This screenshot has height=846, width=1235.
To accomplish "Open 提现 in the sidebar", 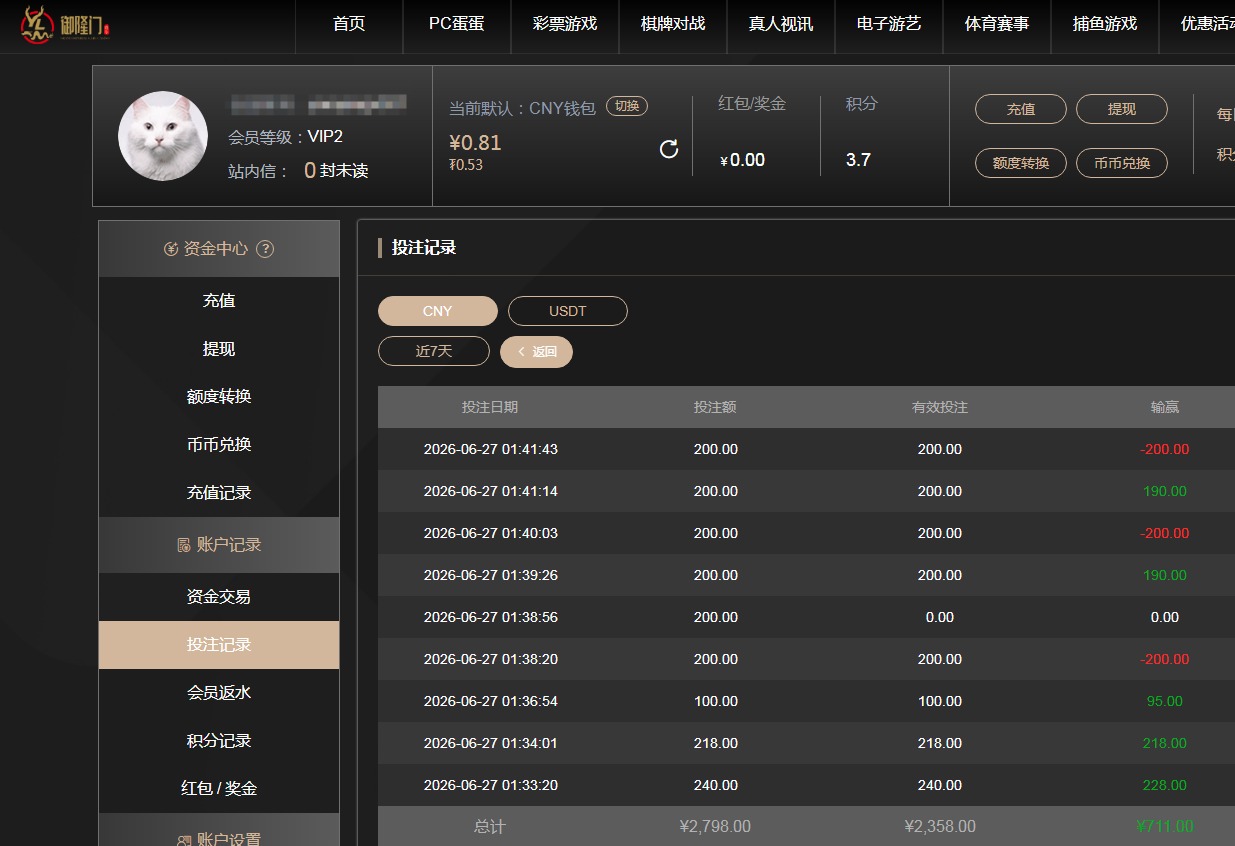I will pos(219,349).
